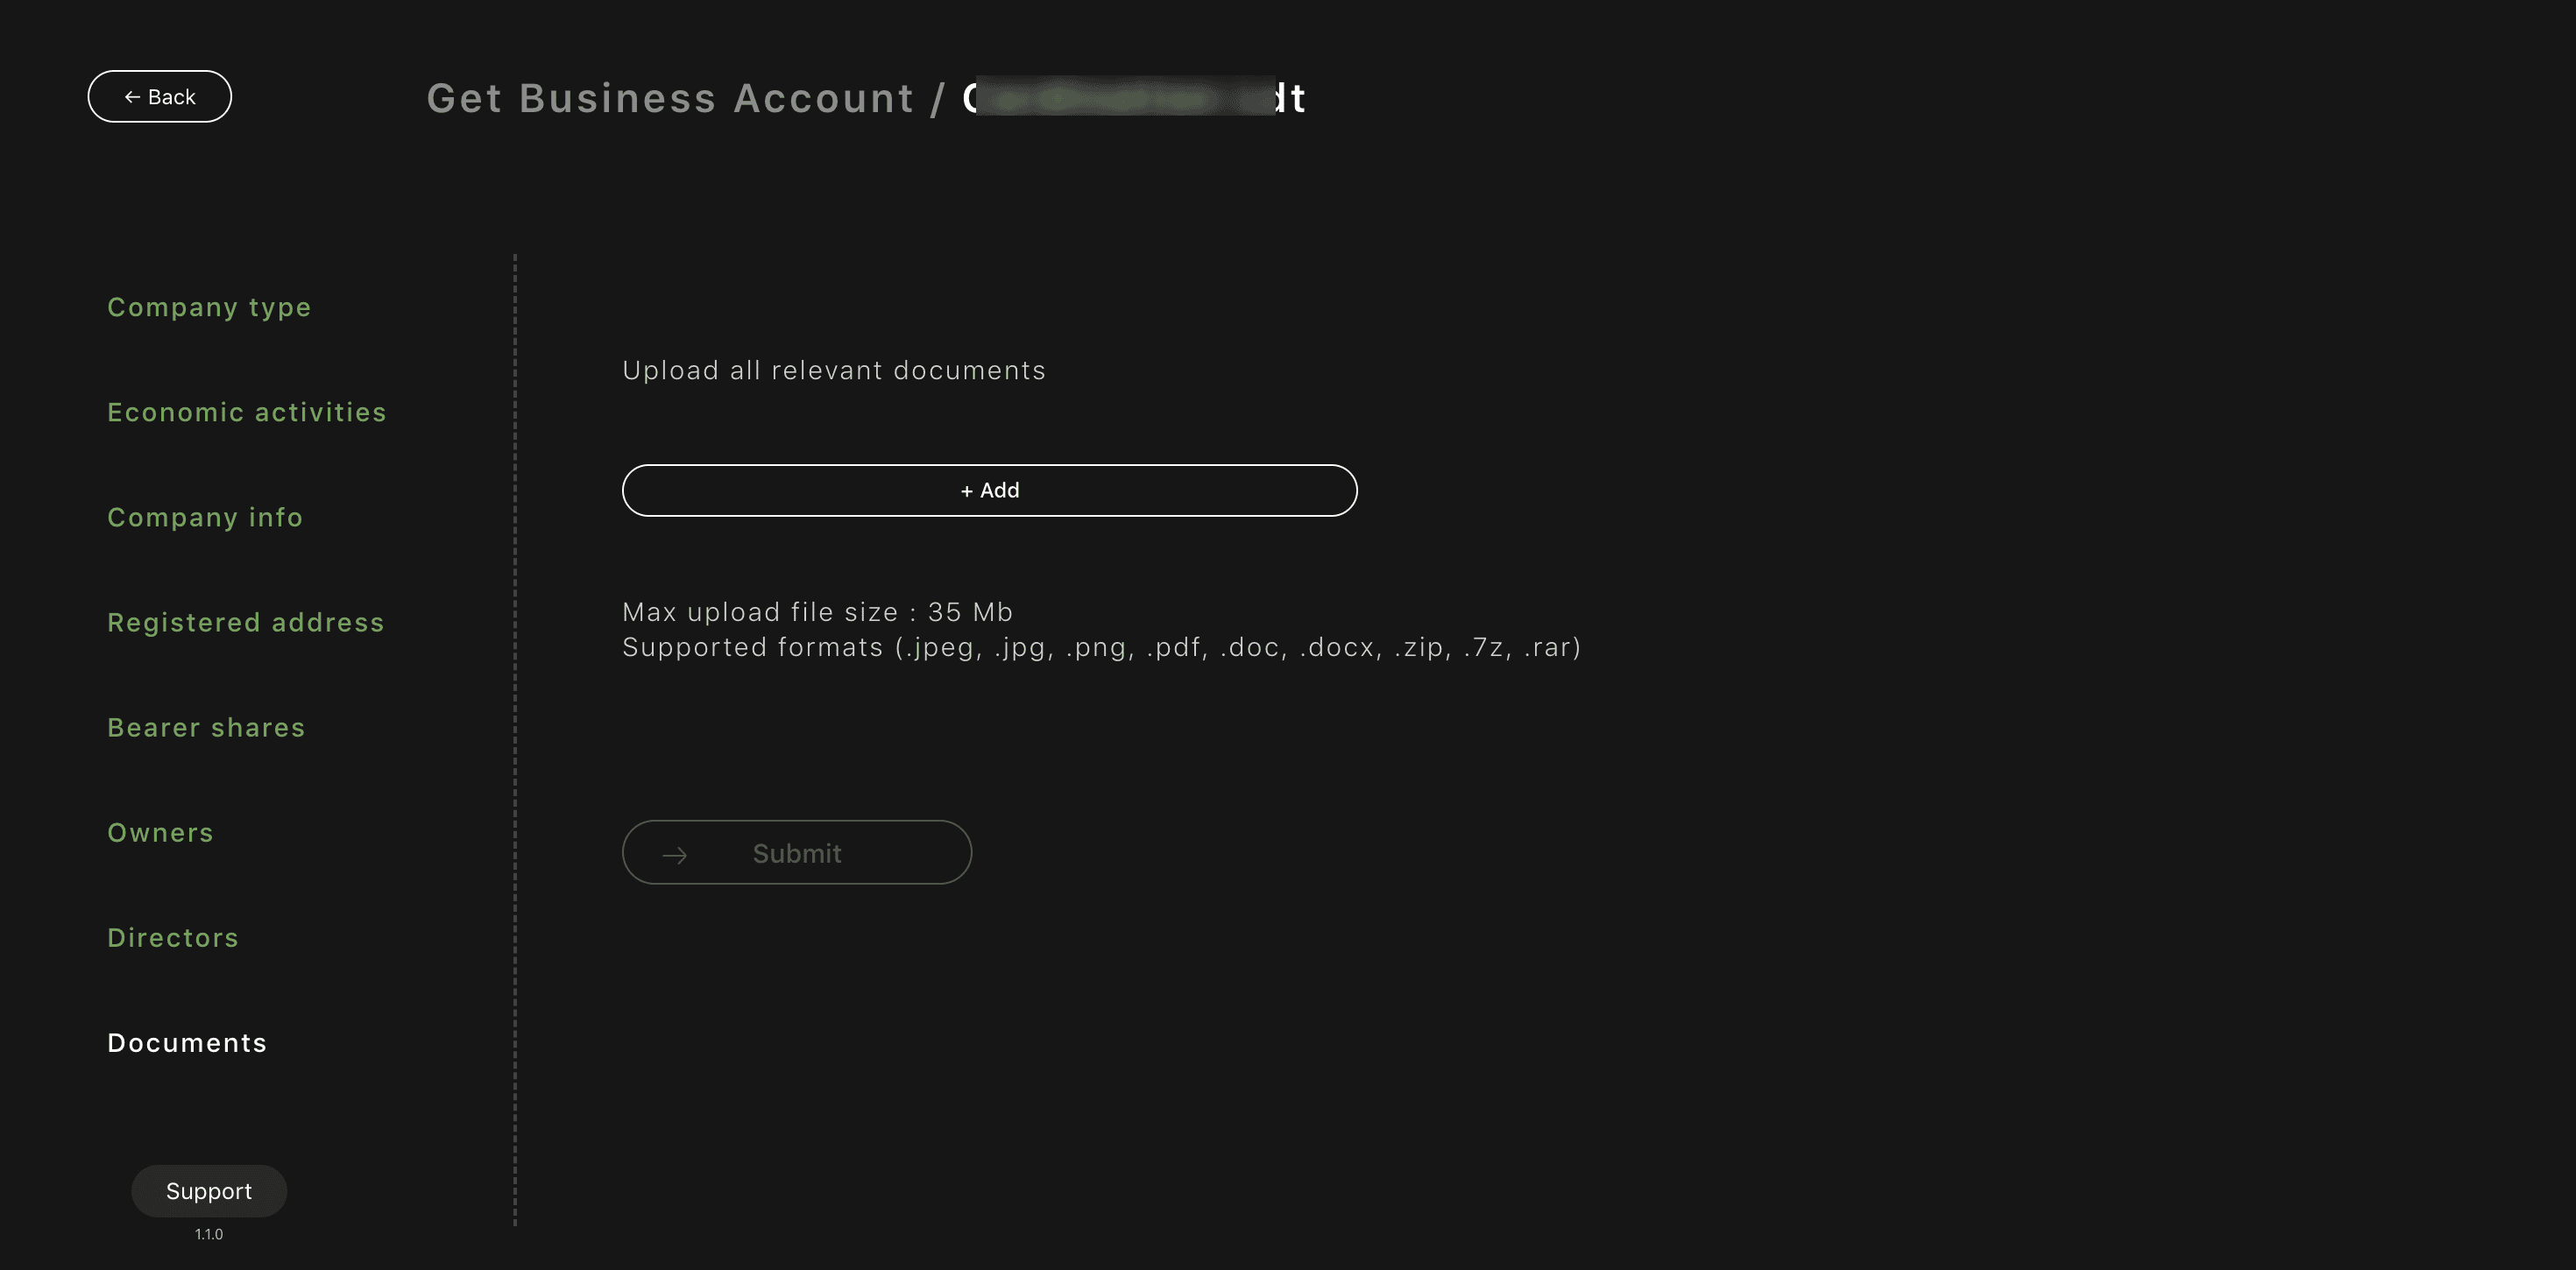Click the dashed vertical sidebar divider

515,740
